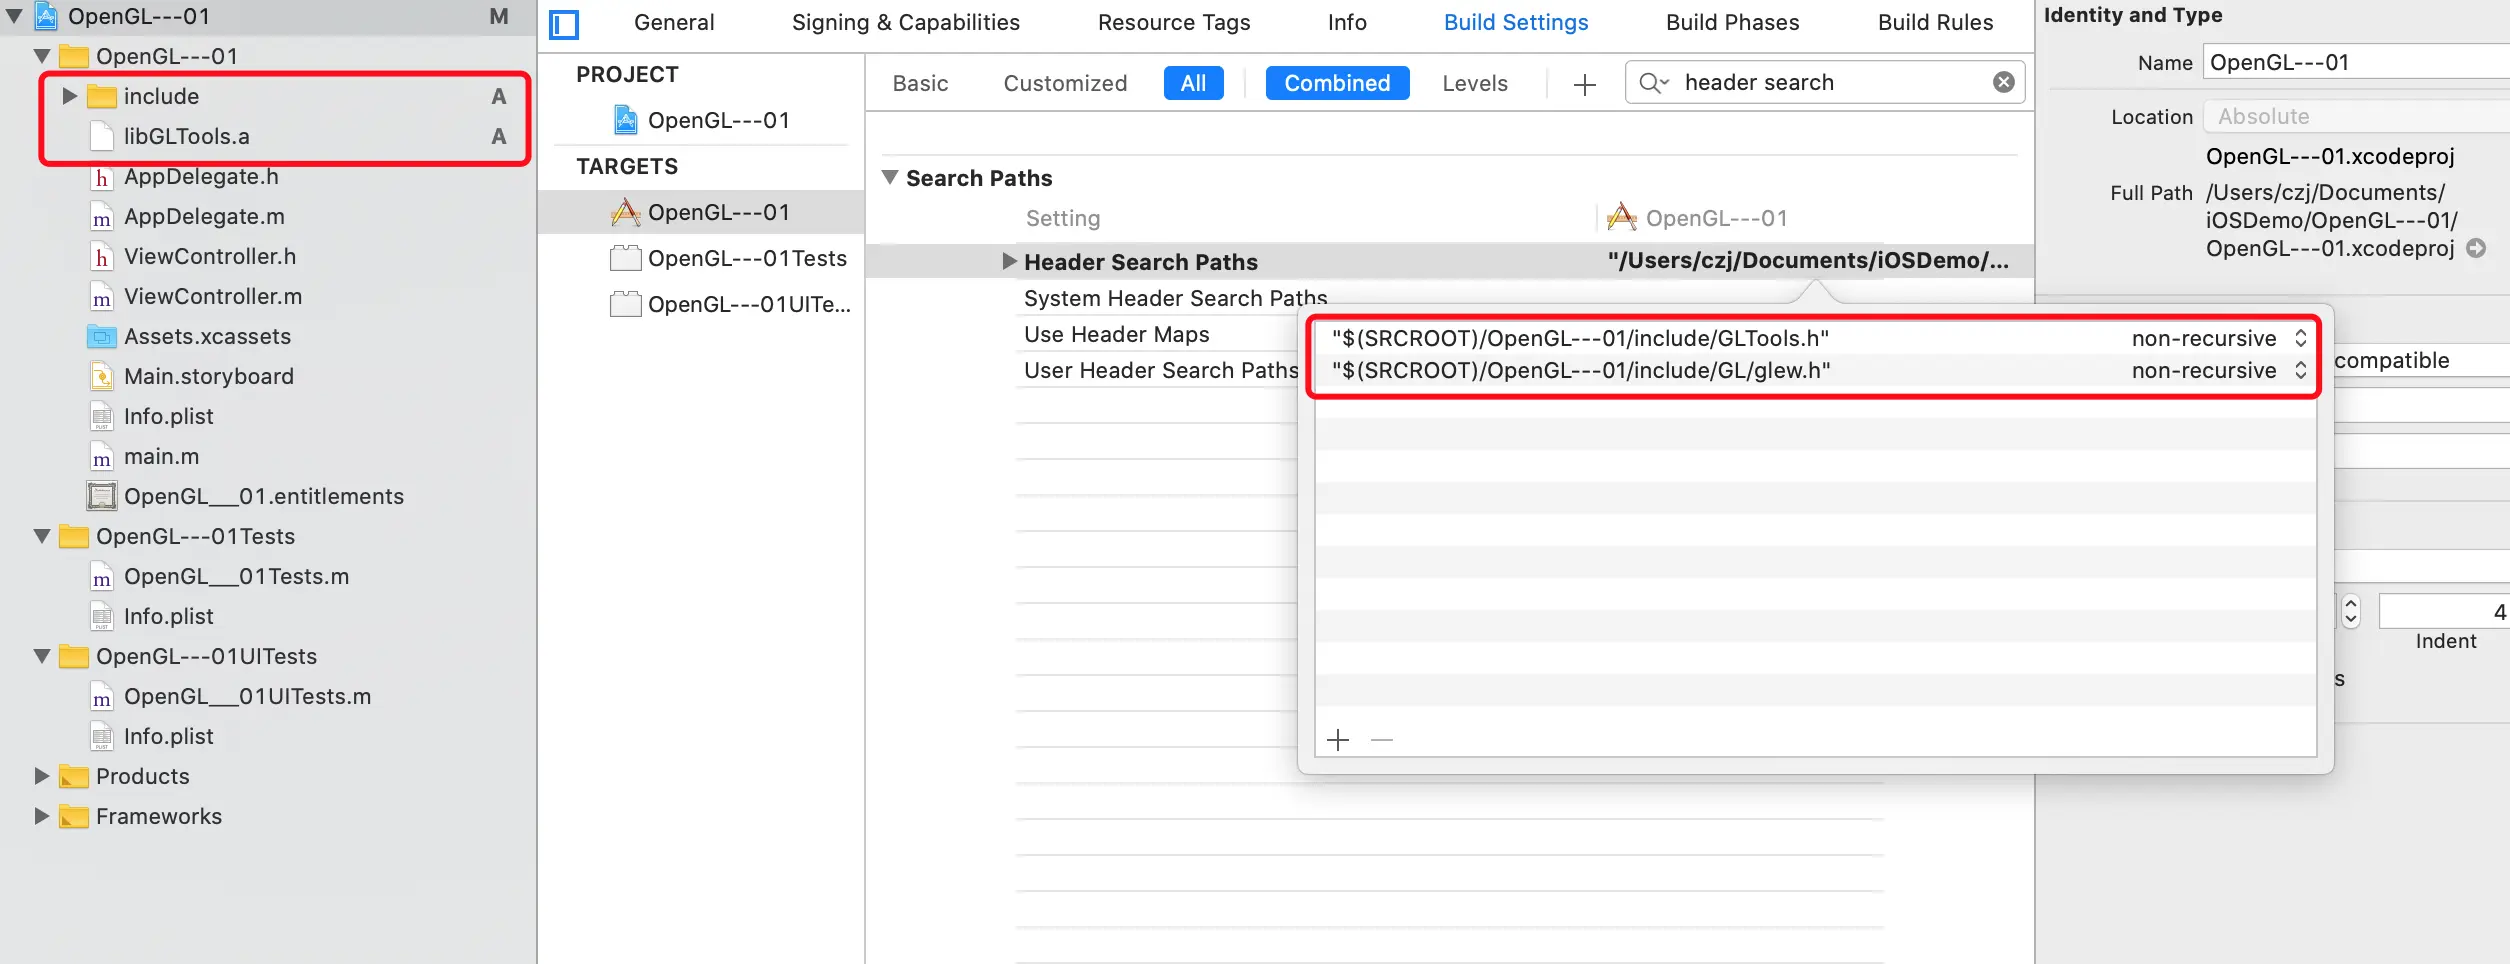
Task: Click the AppDelegate.h header file icon
Action: tap(101, 177)
